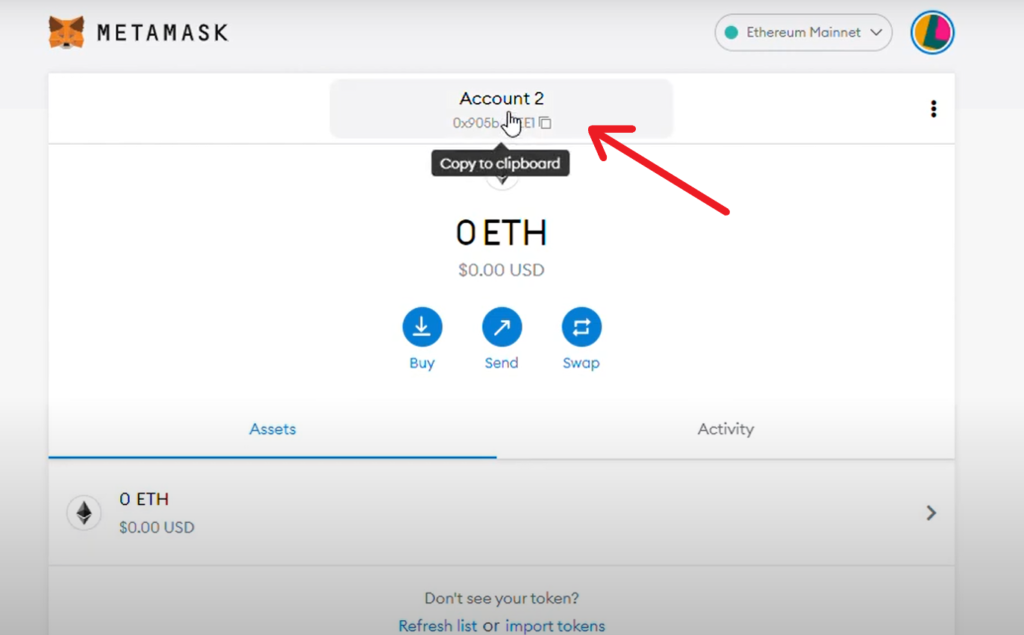
Task: Copy the account address with the clipboard icon
Action: (544, 123)
